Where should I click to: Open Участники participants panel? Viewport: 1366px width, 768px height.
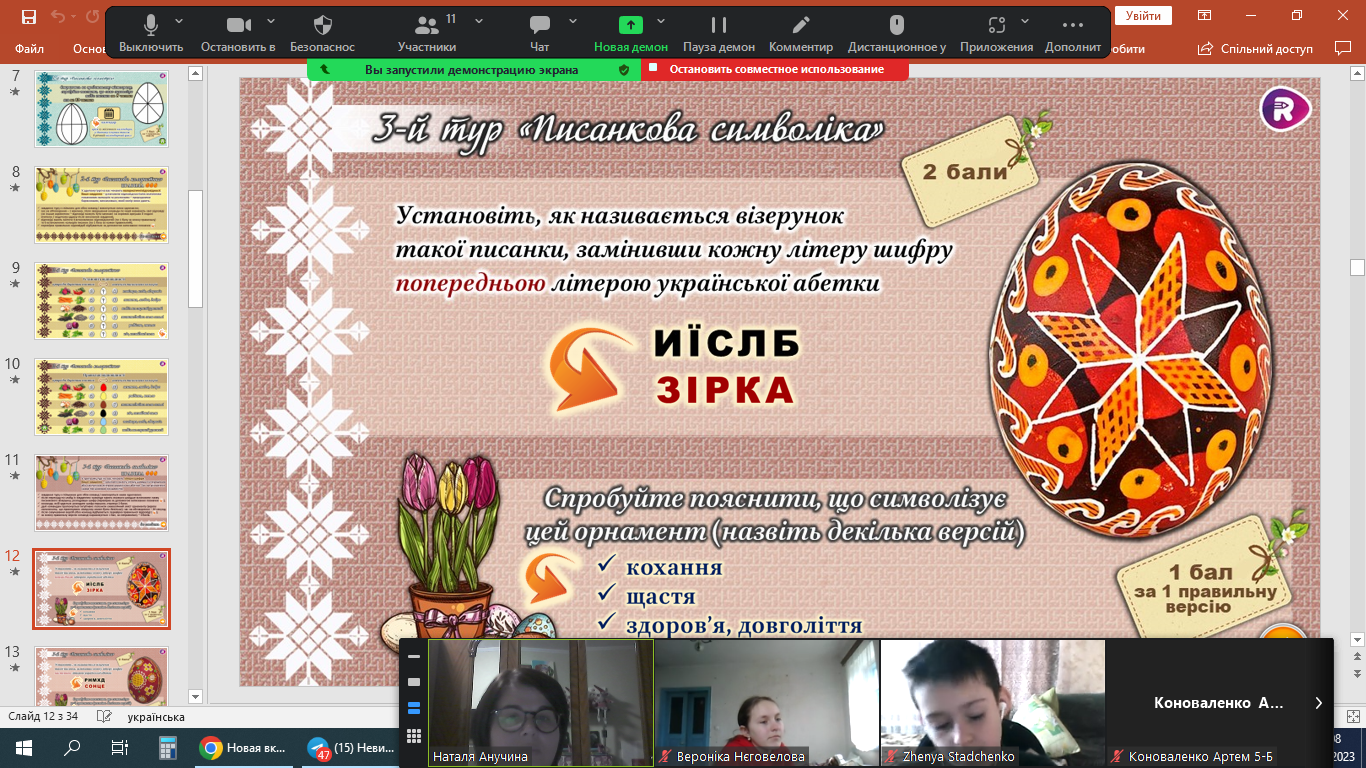[427, 34]
